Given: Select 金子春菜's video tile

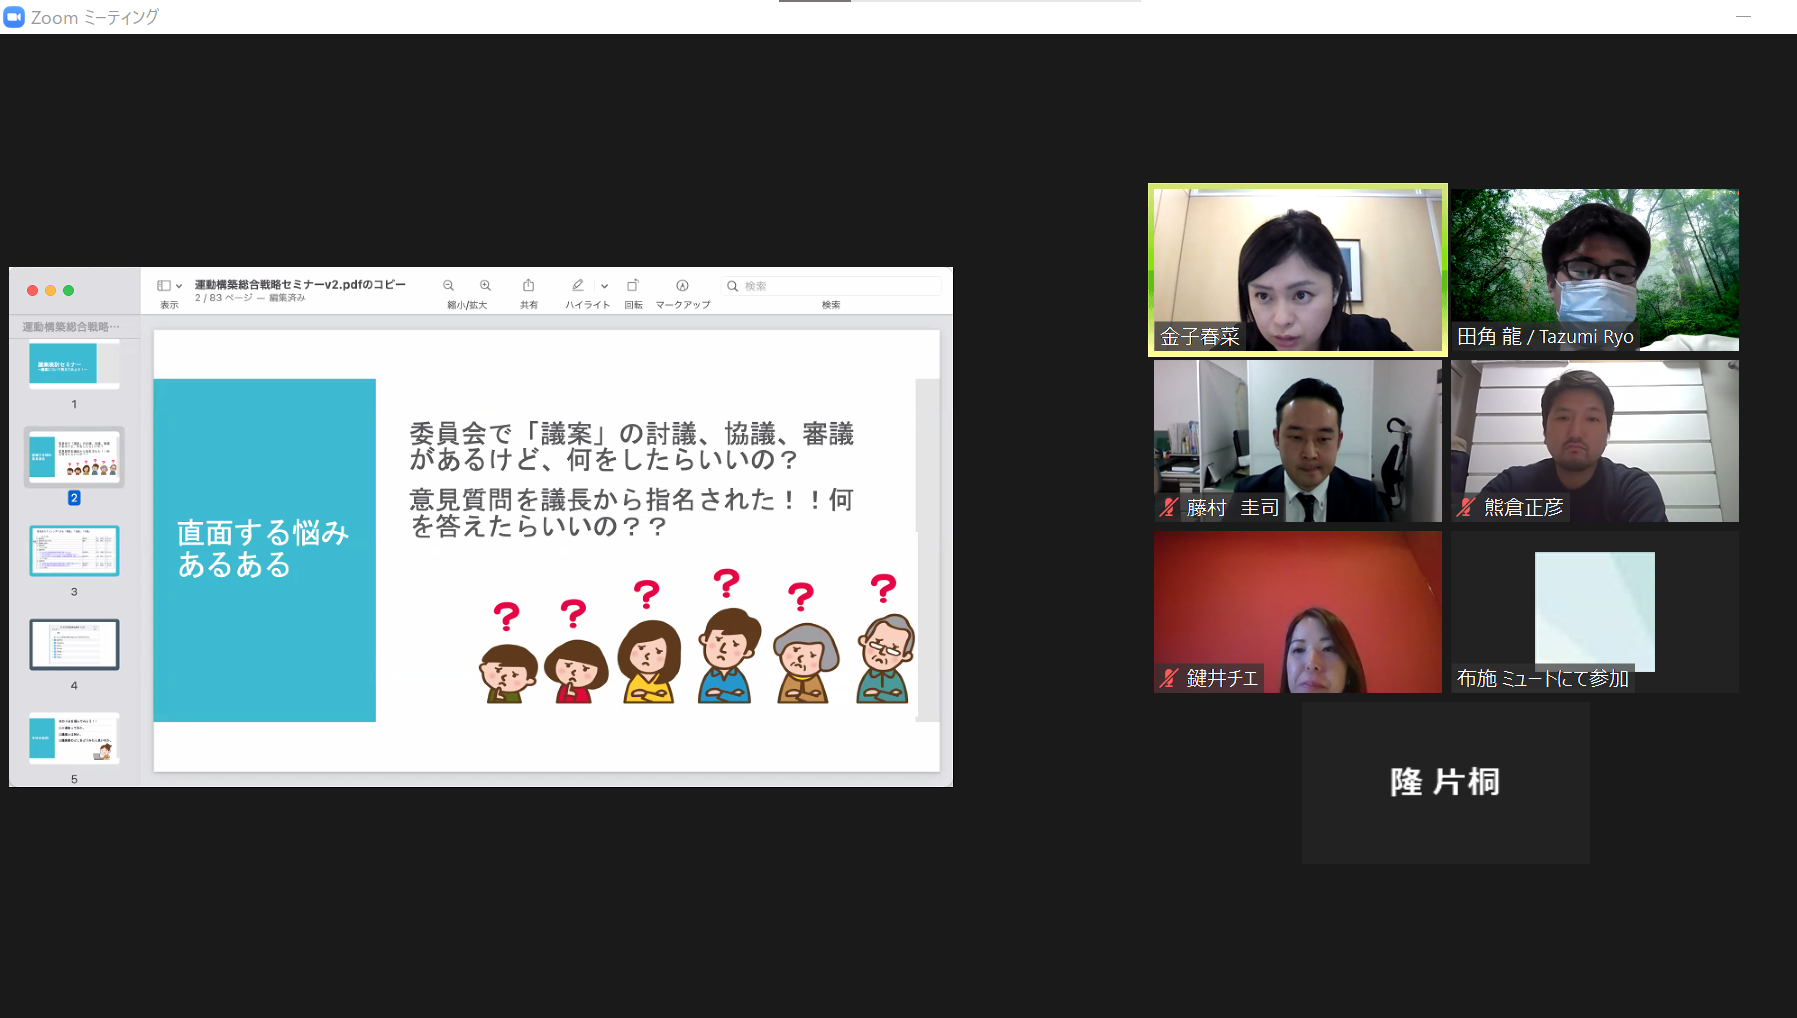Looking at the screenshot, I should (x=1297, y=270).
